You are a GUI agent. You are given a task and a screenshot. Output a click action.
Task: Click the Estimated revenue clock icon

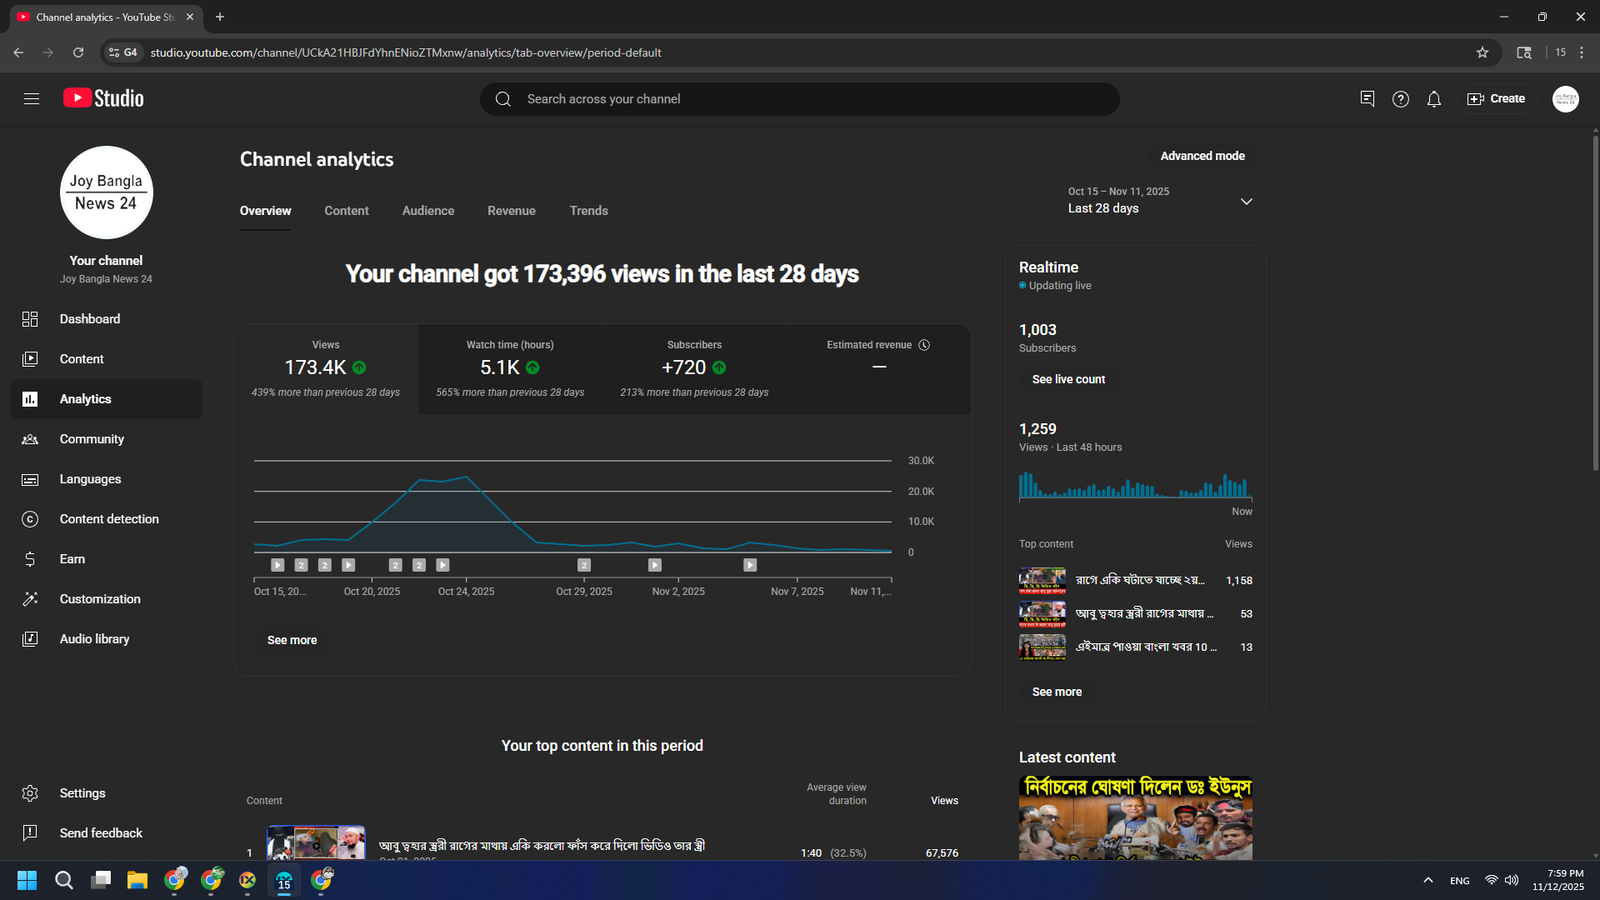(x=924, y=345)
